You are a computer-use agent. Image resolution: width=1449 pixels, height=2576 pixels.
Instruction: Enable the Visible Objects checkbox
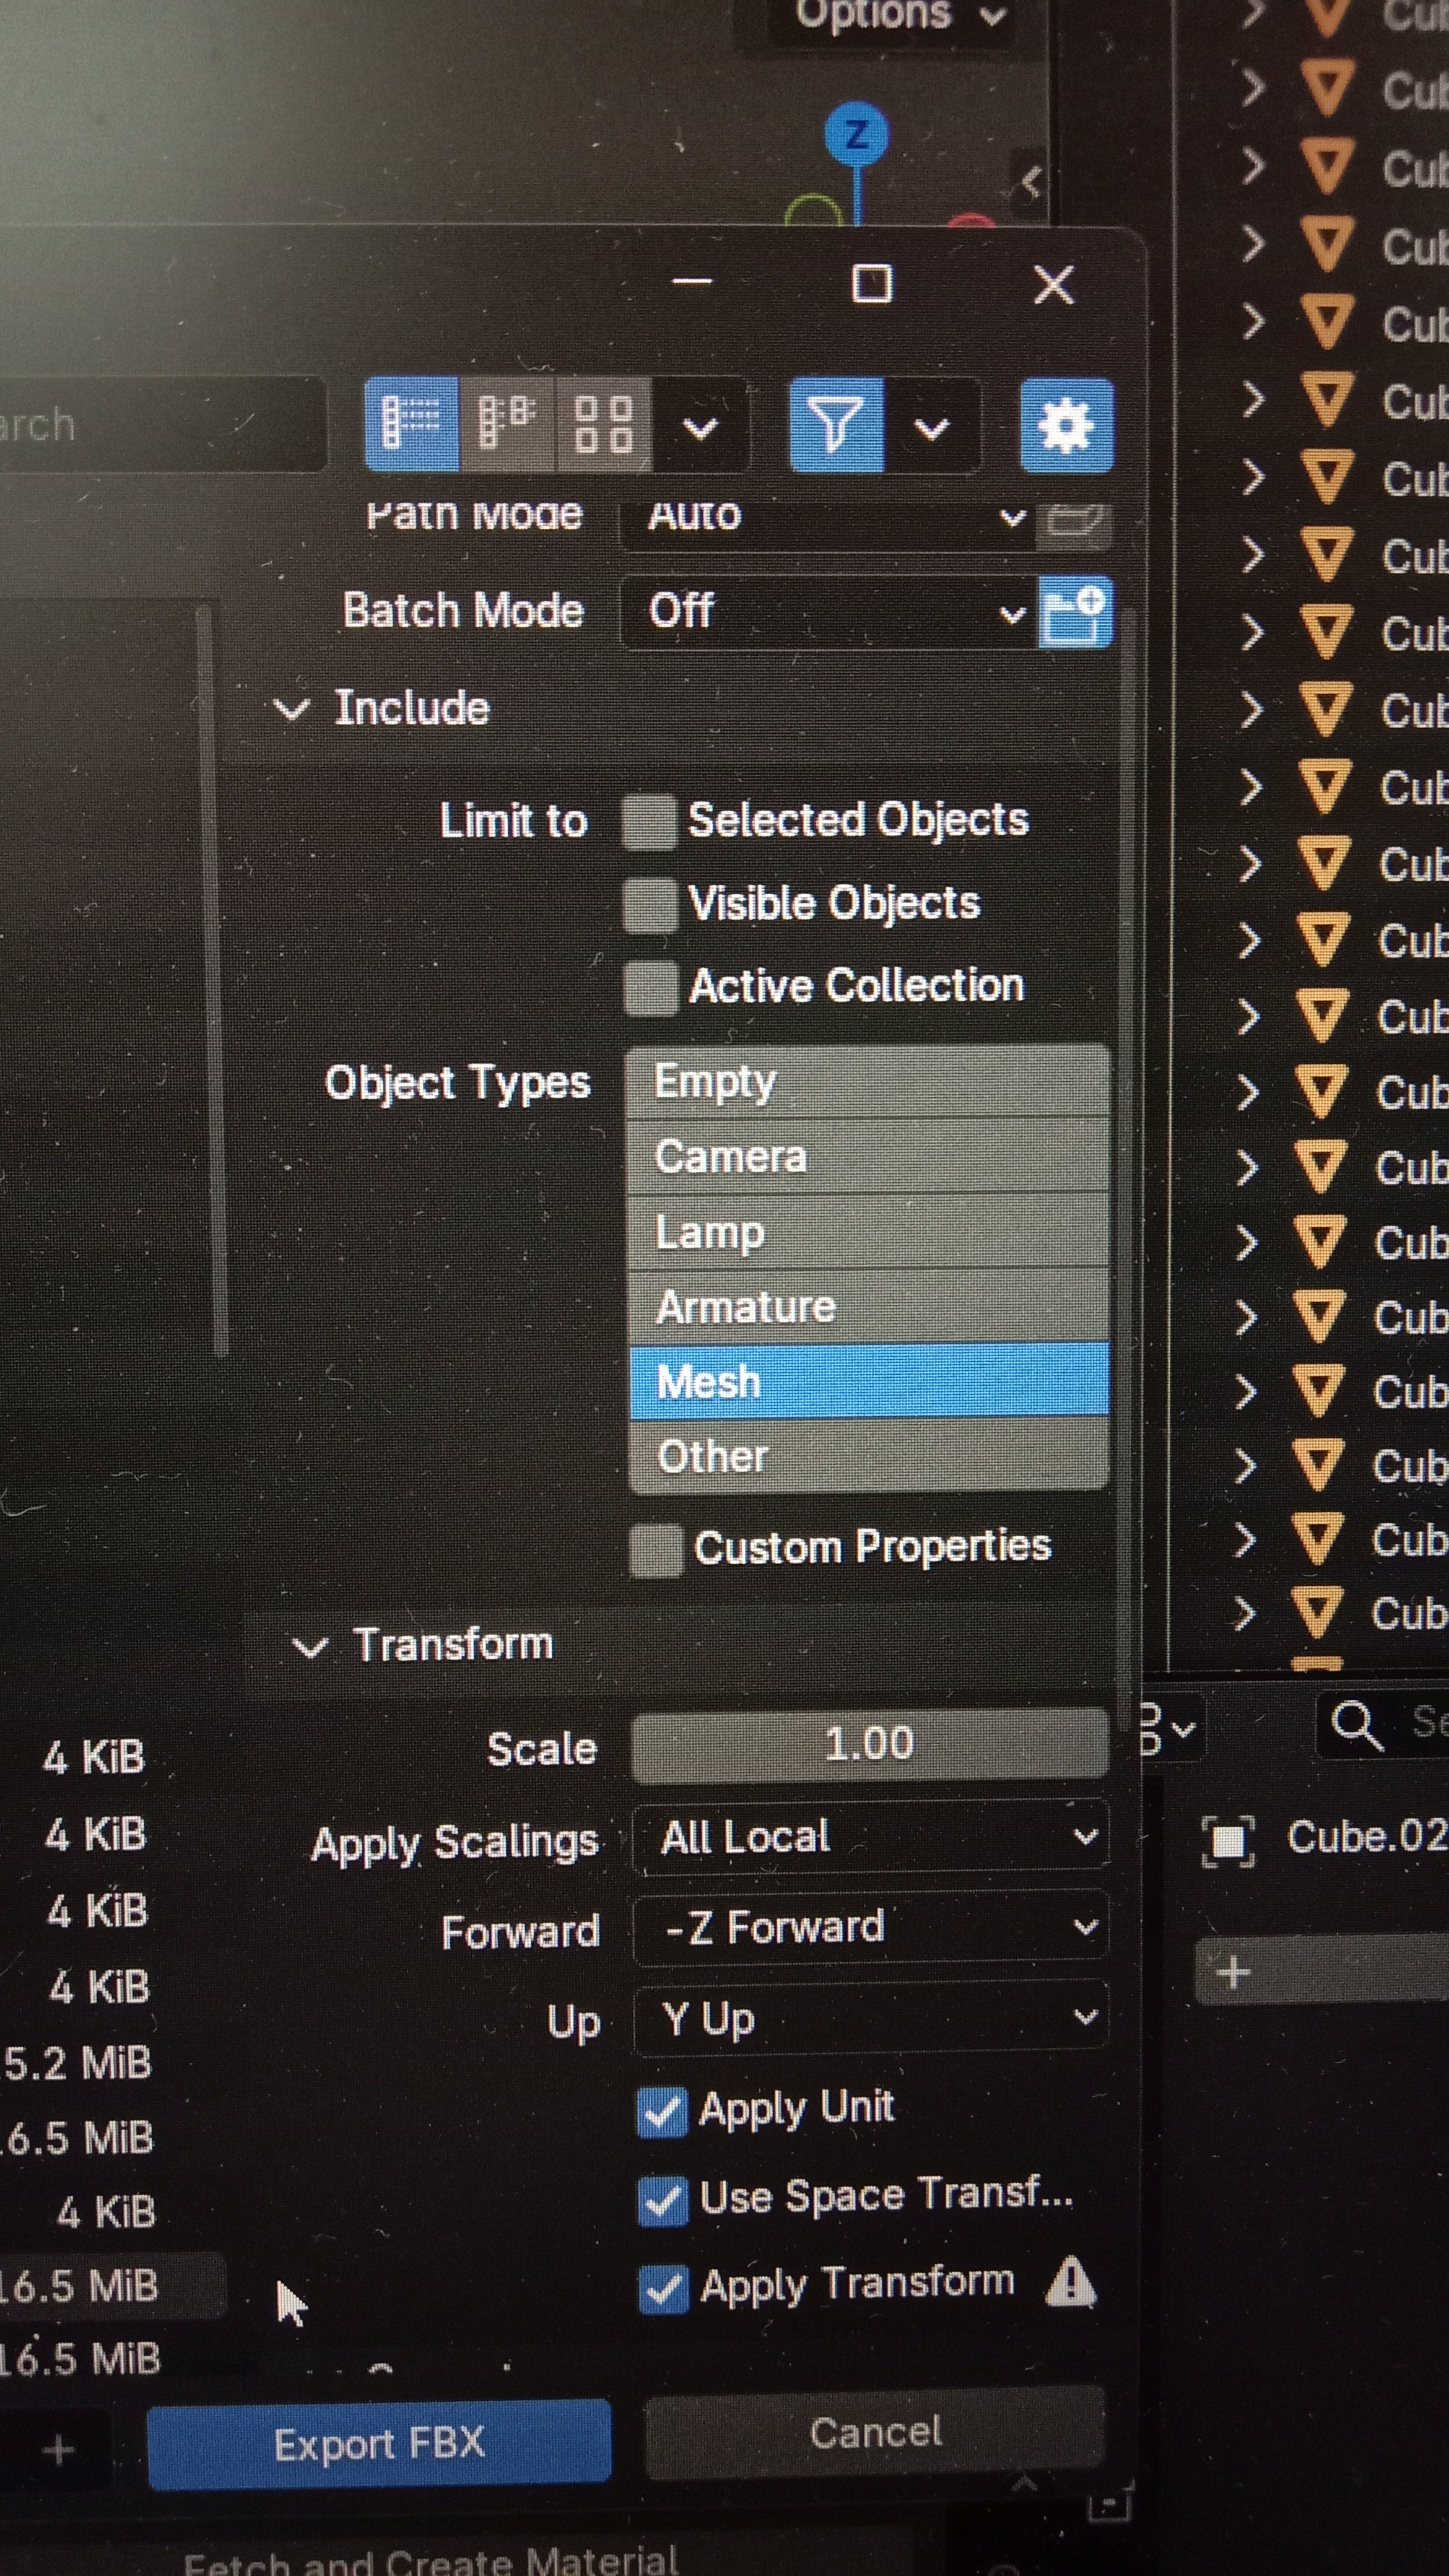(650, 905)
